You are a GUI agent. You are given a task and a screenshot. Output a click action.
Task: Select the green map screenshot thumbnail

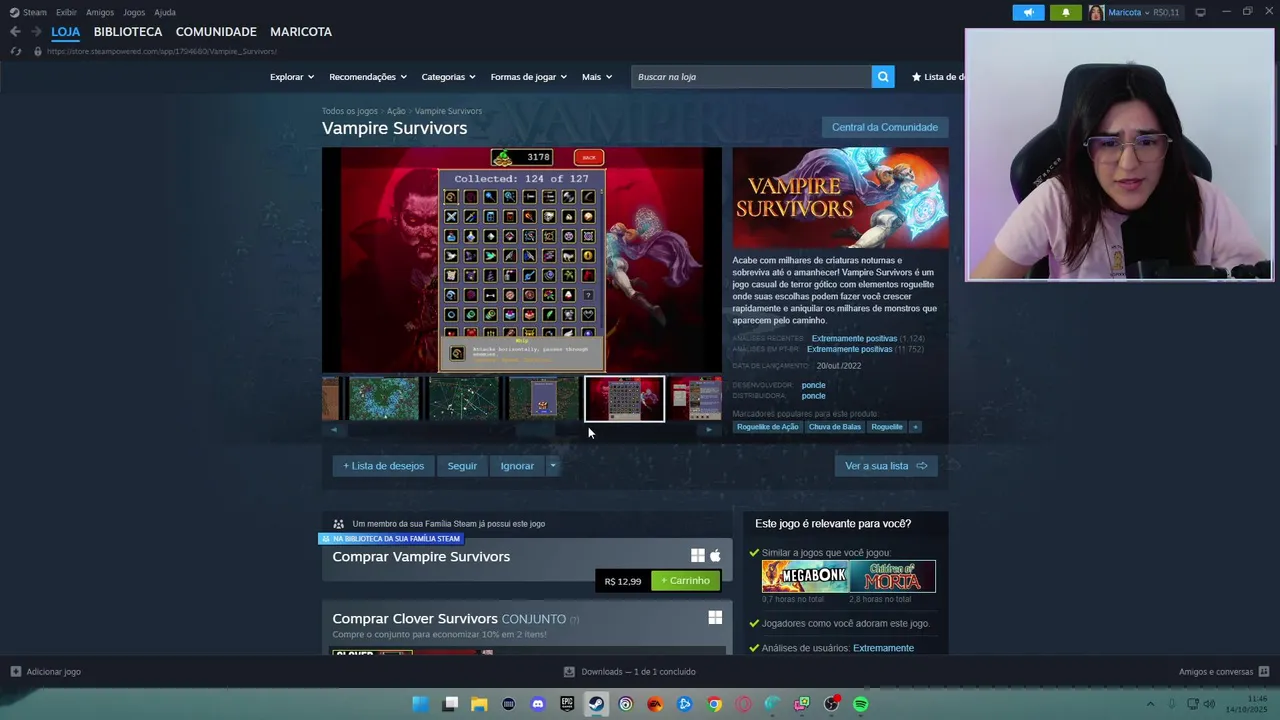click(384, 399)
